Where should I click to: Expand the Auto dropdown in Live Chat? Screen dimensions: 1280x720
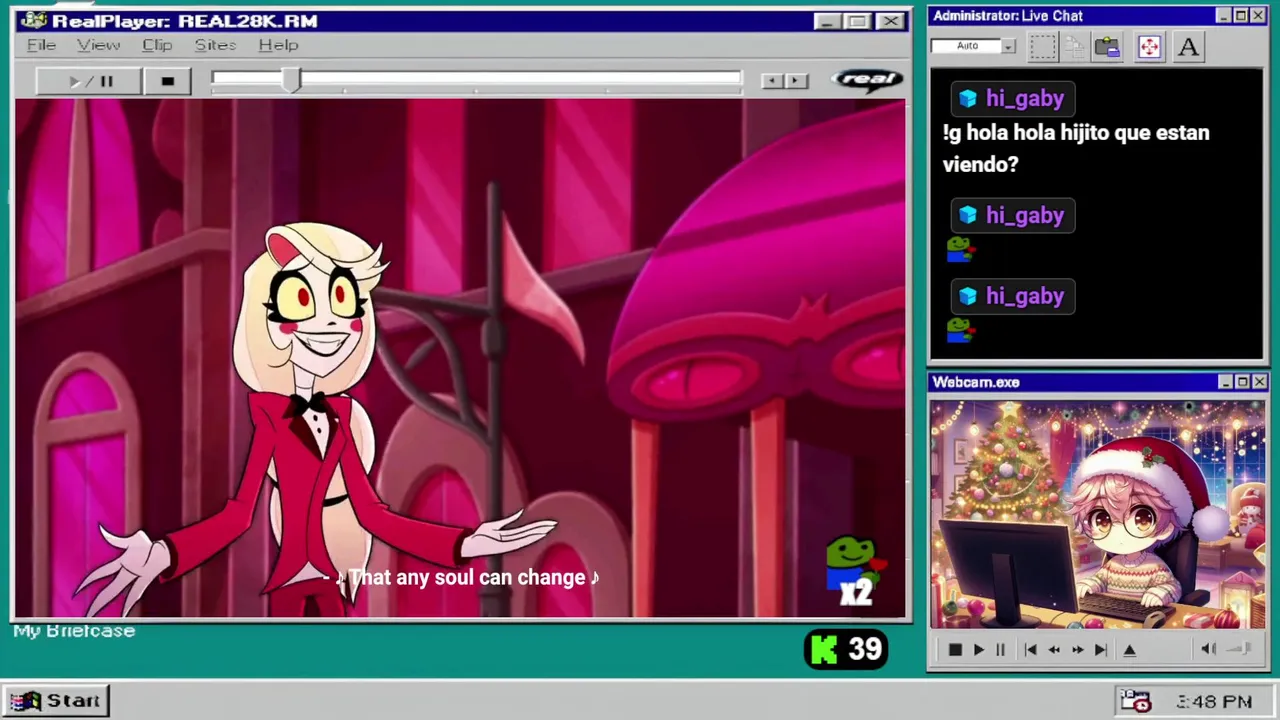click(x=1008, y=46)
